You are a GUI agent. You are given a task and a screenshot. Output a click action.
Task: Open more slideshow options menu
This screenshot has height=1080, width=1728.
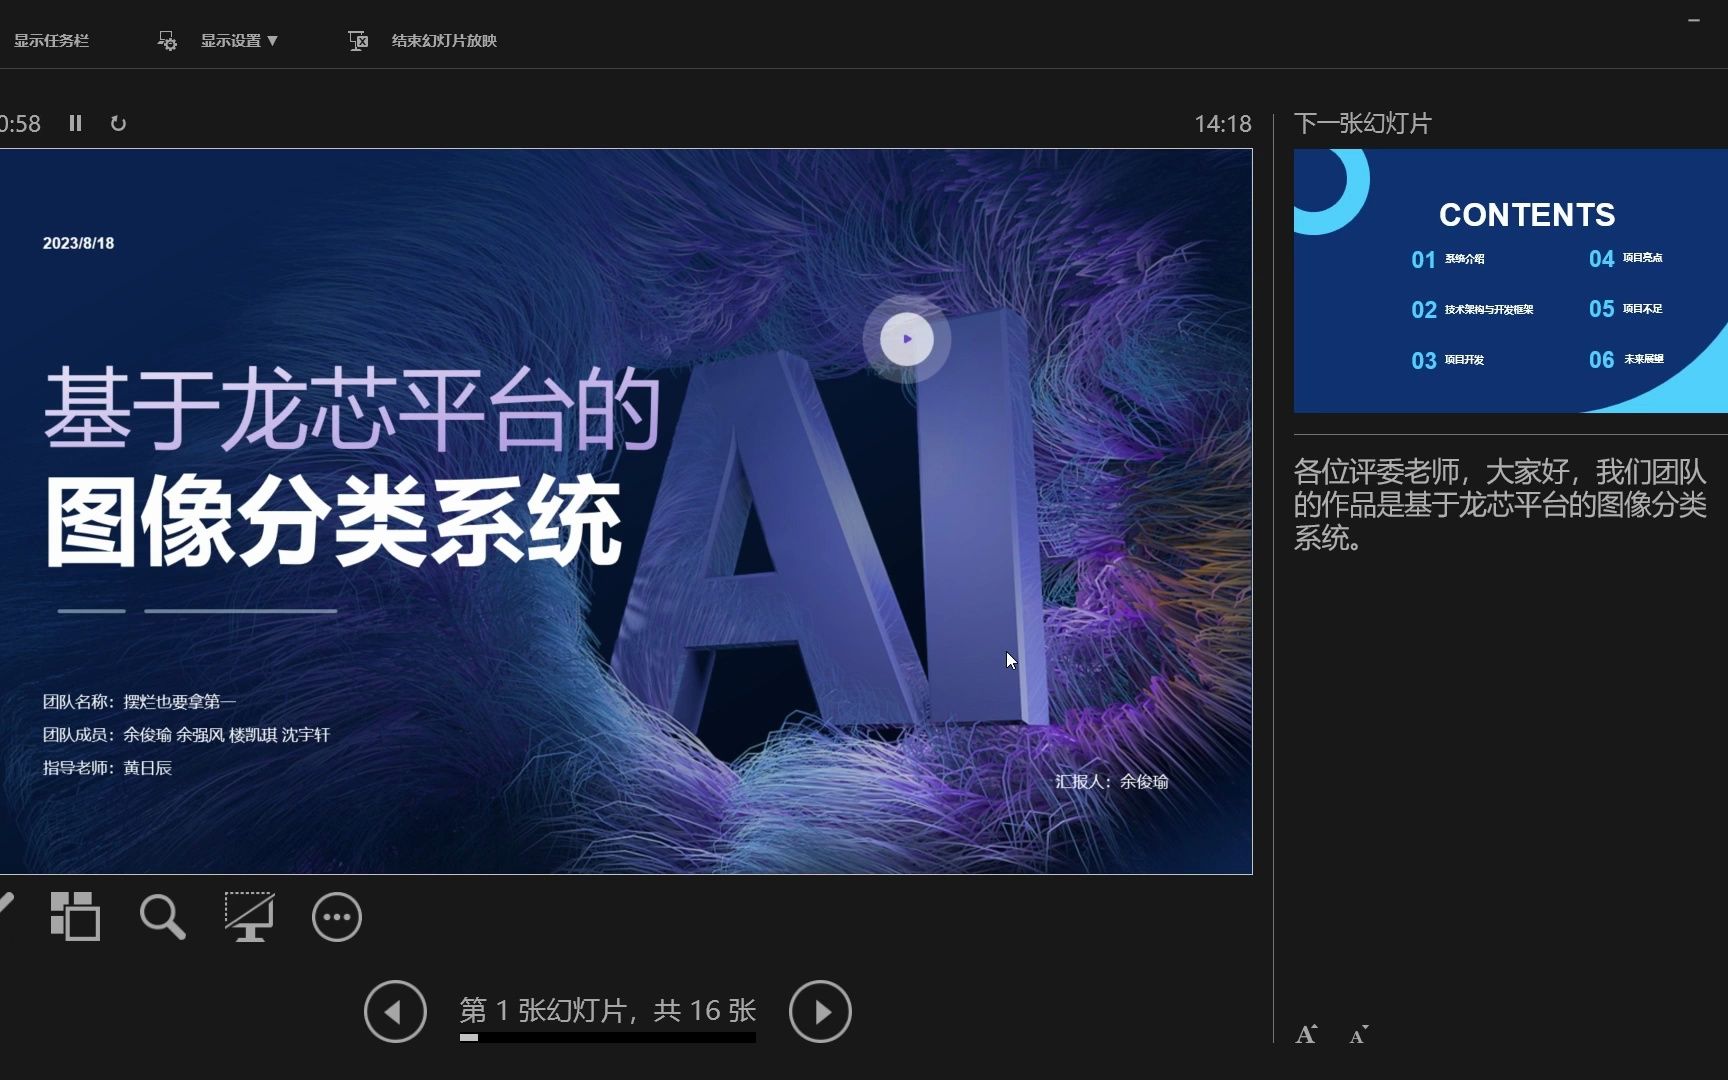[x=337, y=917]
